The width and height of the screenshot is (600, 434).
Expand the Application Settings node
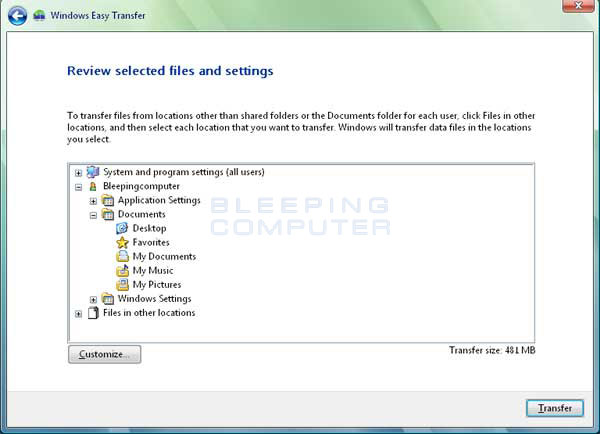(93, 201)
